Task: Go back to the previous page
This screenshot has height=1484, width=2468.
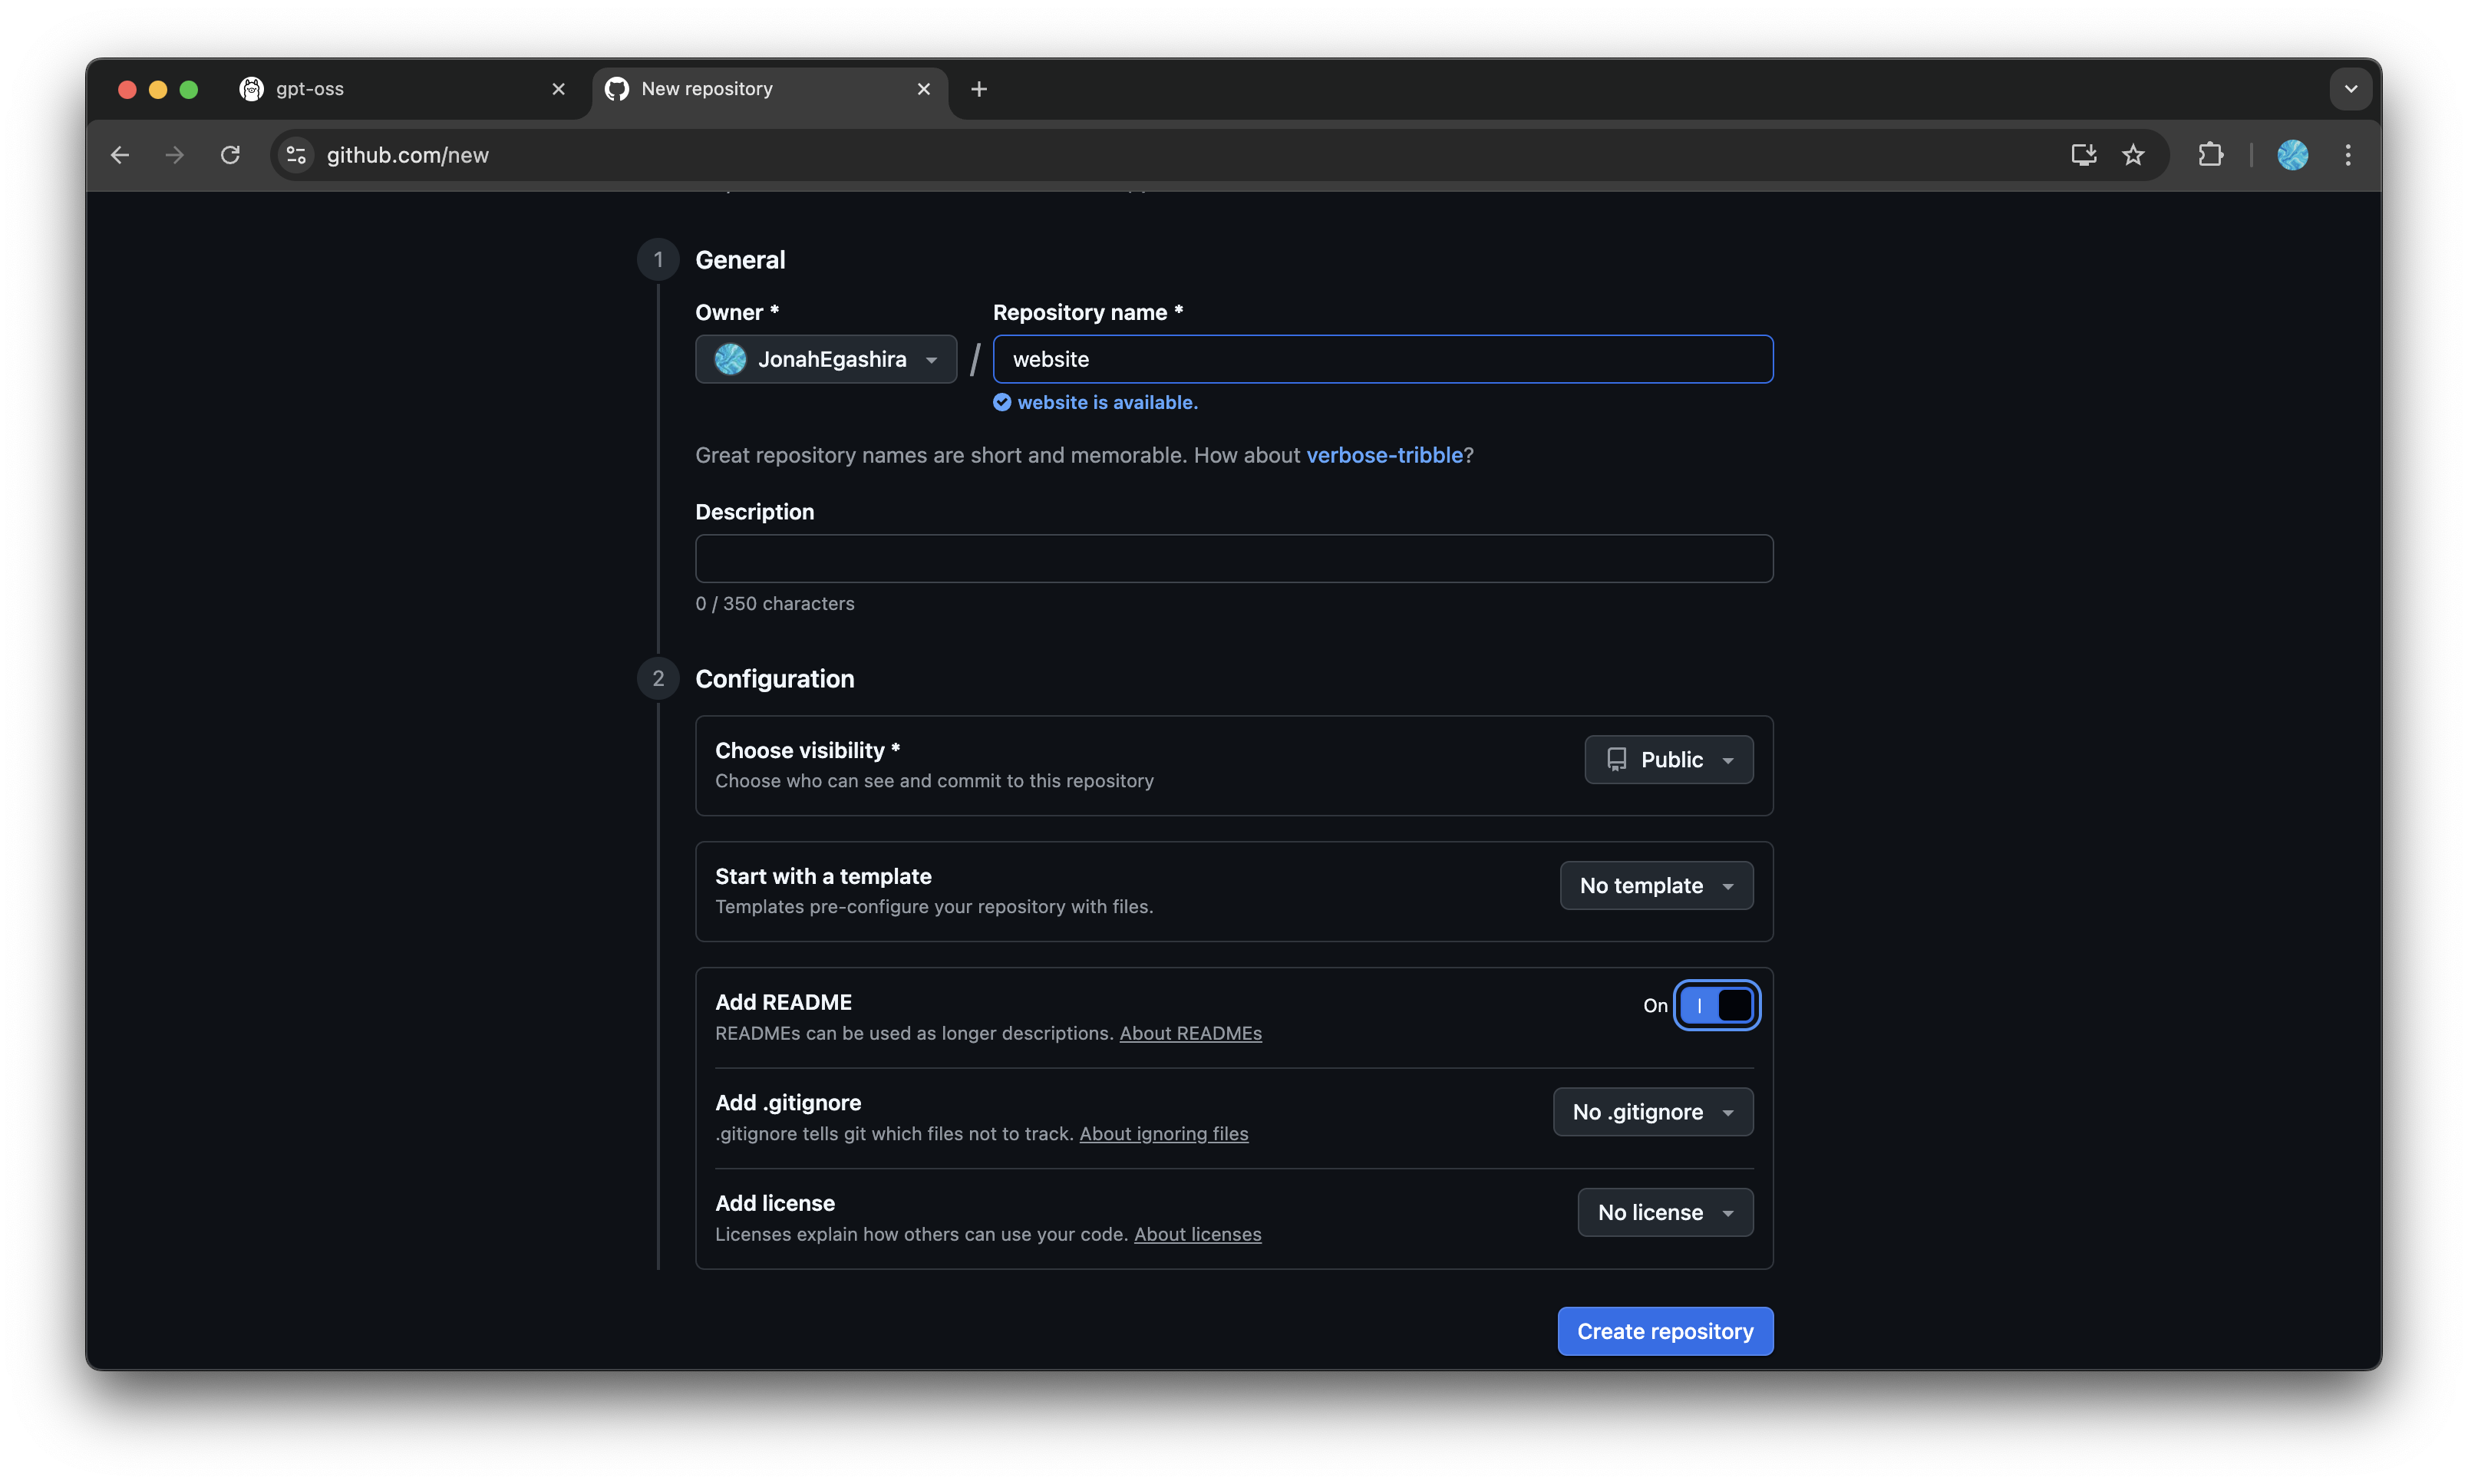Action: pyautogui.click(x=119, y=155)
